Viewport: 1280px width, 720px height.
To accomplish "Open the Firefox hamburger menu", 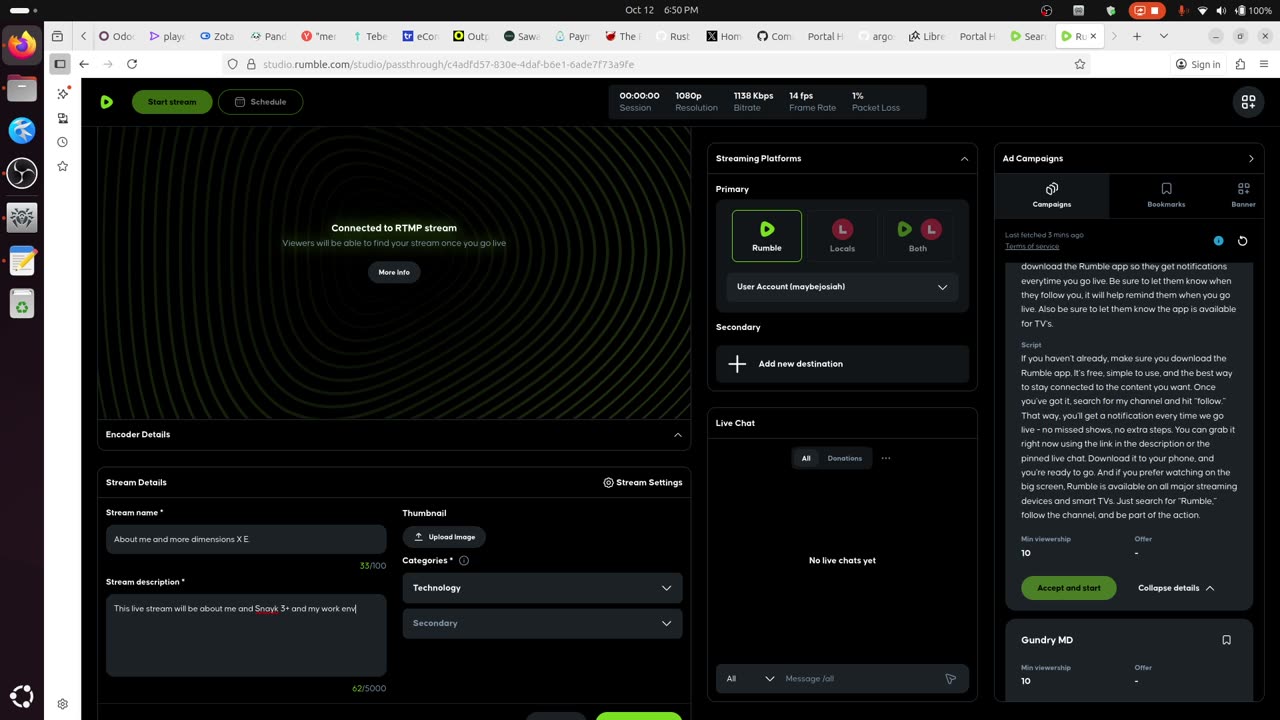I will pyautogui.click(x=1264, y=64).
